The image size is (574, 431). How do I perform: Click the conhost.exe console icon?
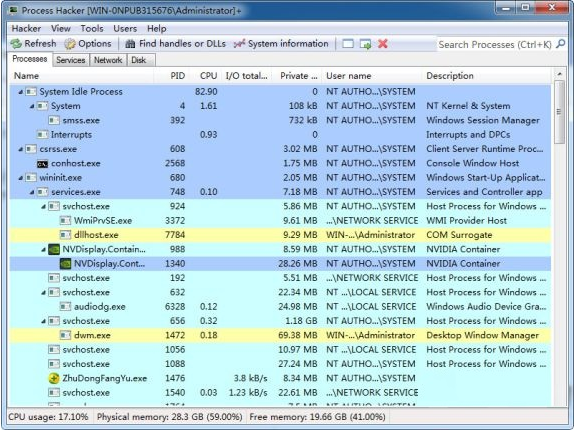pos(42,164)
